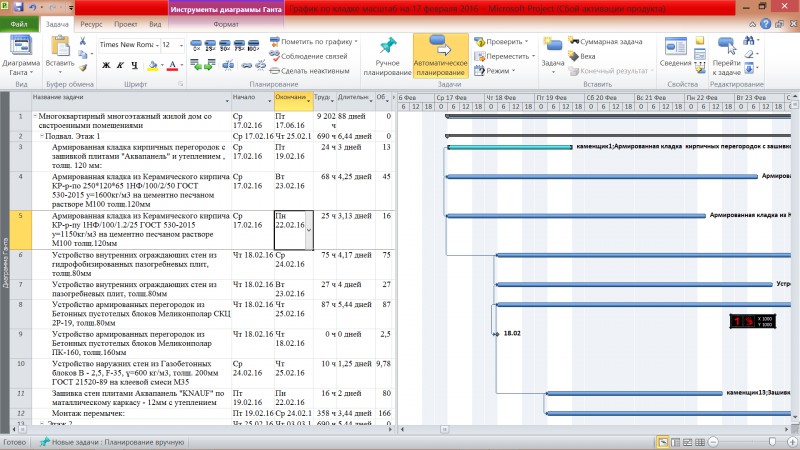Collapse Многоквартирный жилой дом summary task

coord(35,116)
